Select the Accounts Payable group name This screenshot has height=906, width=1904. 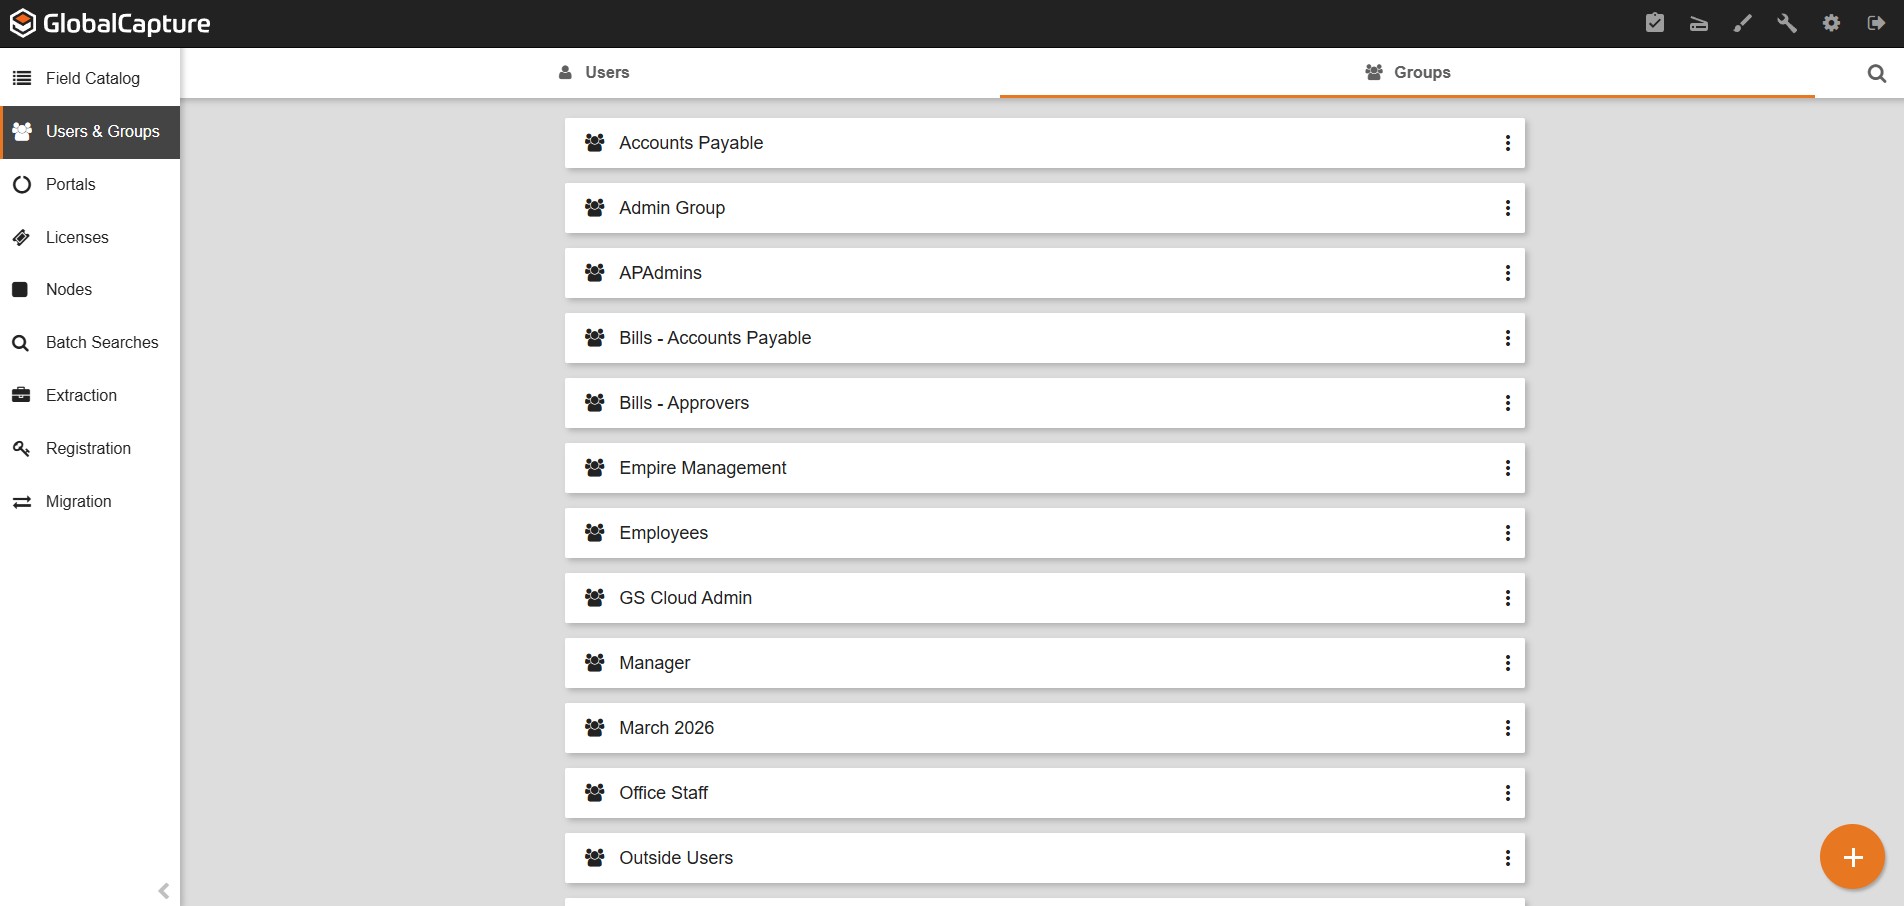coord(691,143)
